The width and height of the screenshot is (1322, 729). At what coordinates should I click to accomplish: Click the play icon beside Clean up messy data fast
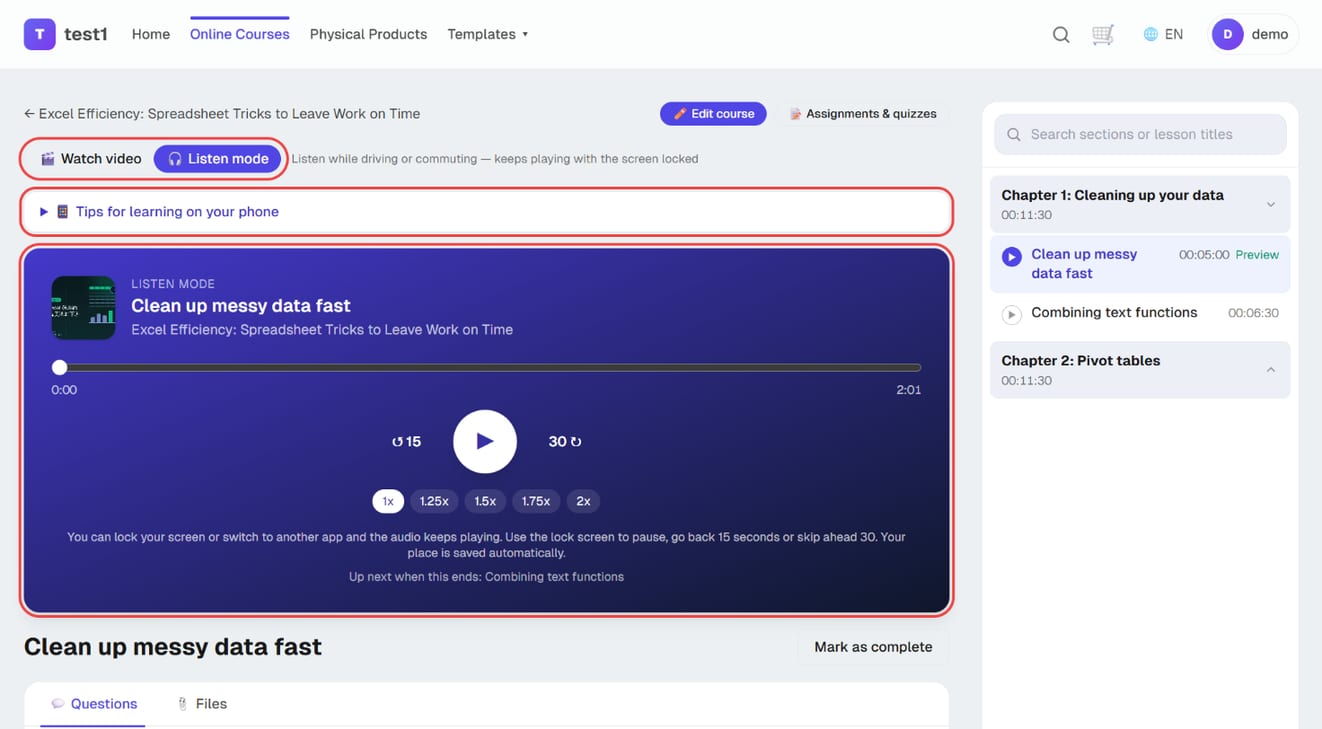pos(1012,257)
